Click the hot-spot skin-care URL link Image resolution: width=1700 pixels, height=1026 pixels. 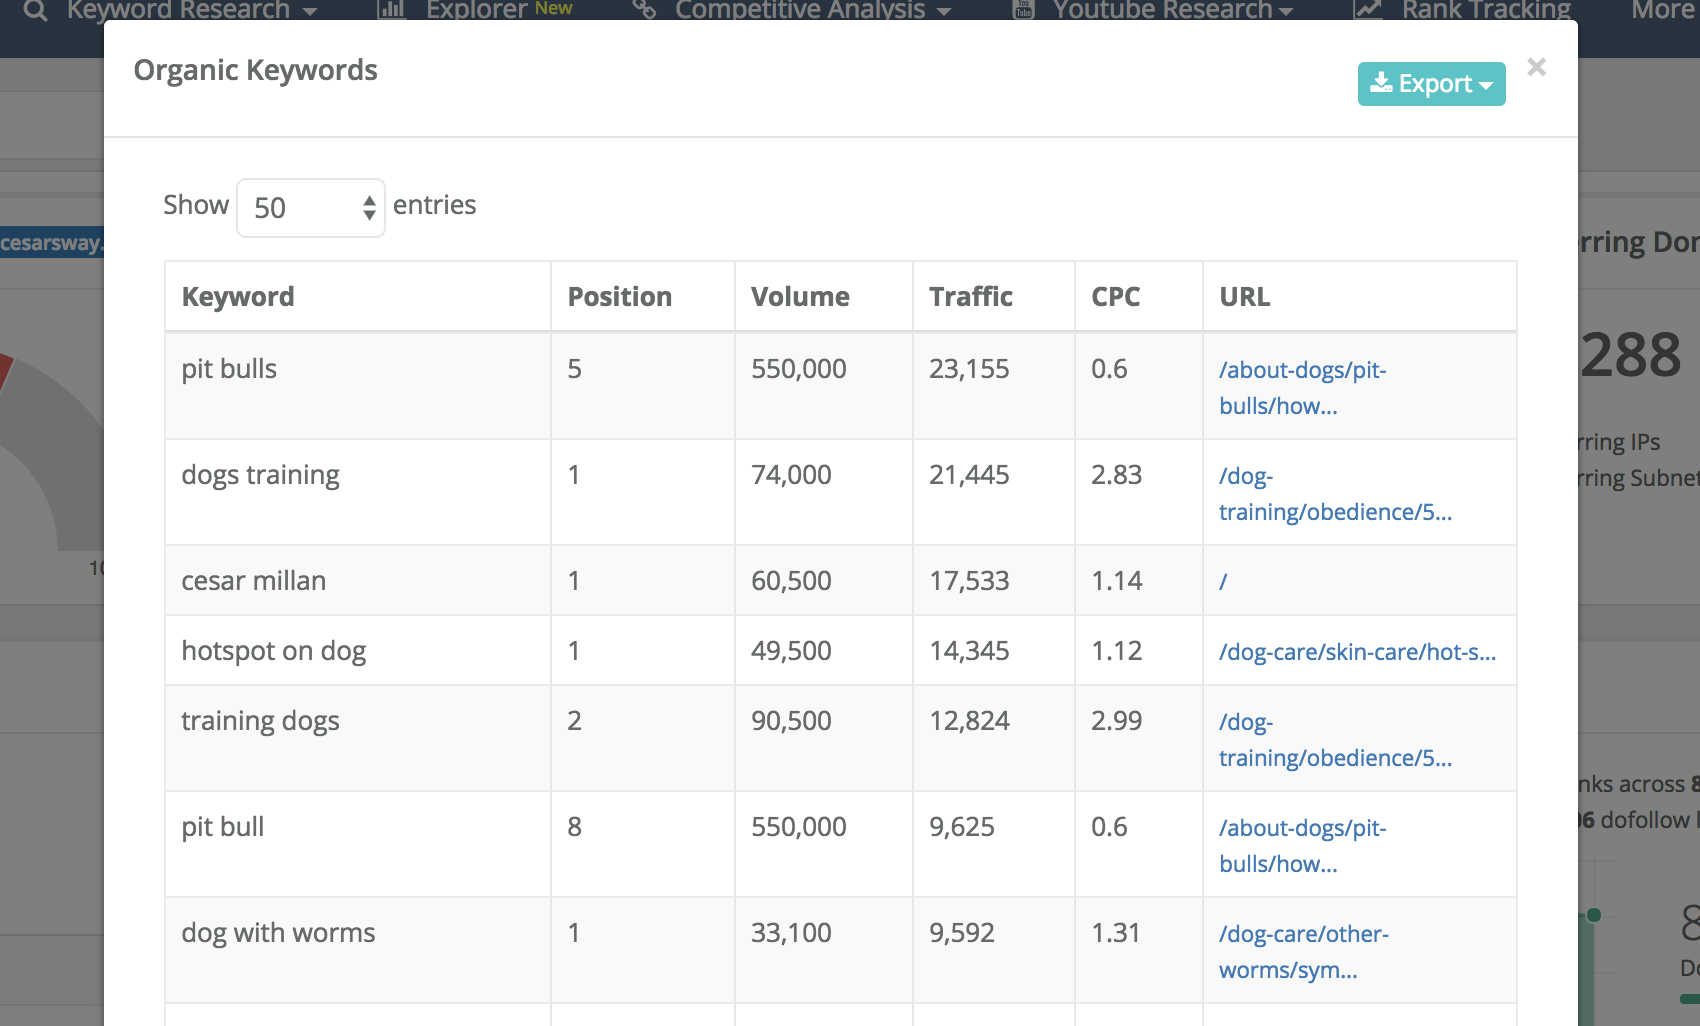point(1357,652)
